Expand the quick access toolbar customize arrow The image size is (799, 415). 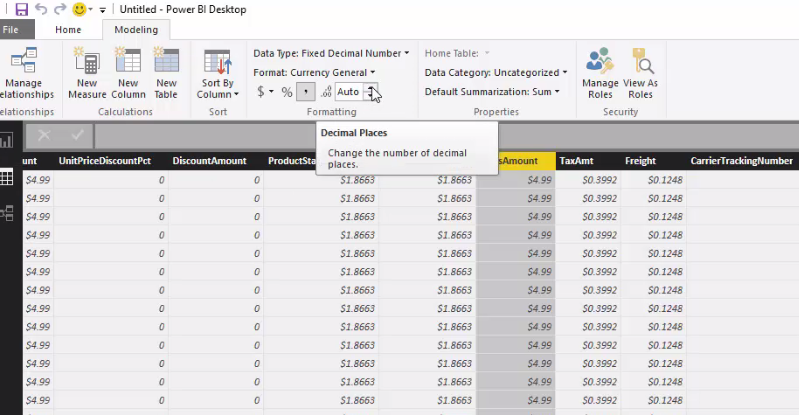point(102,10)
